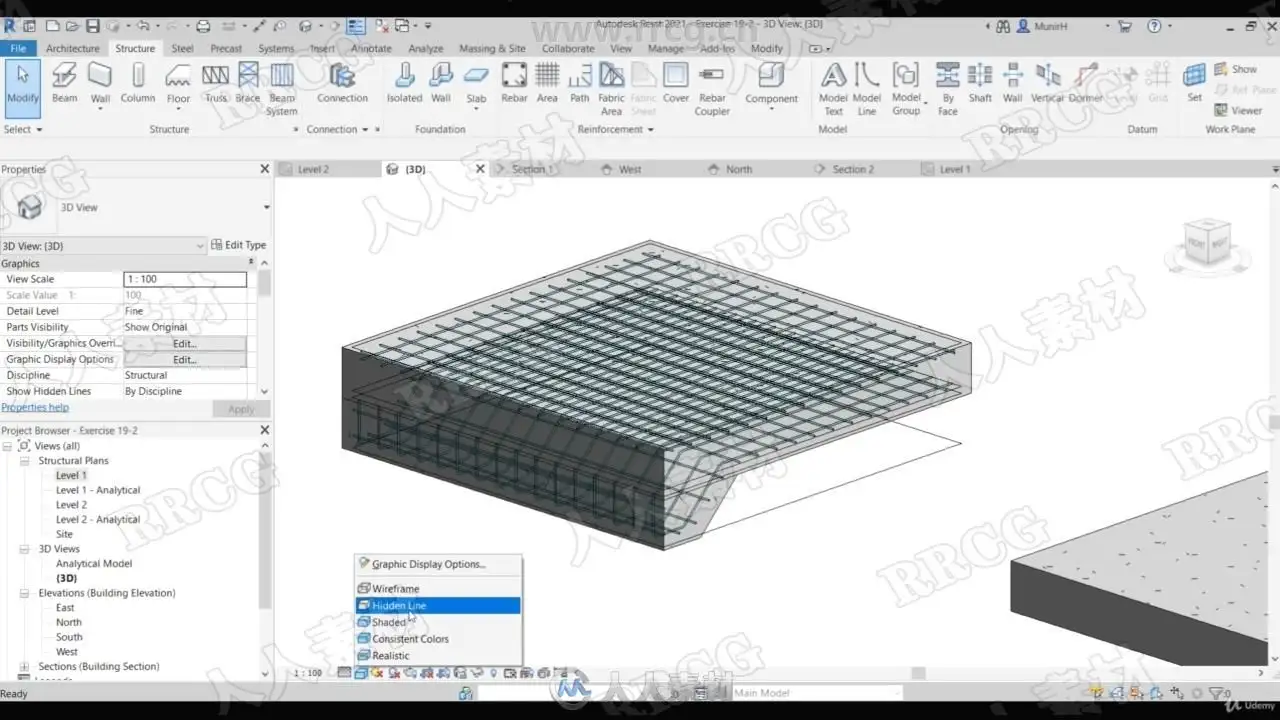Click Set work plane icon
1280x720 pixels.
[x=1194, y=82]
